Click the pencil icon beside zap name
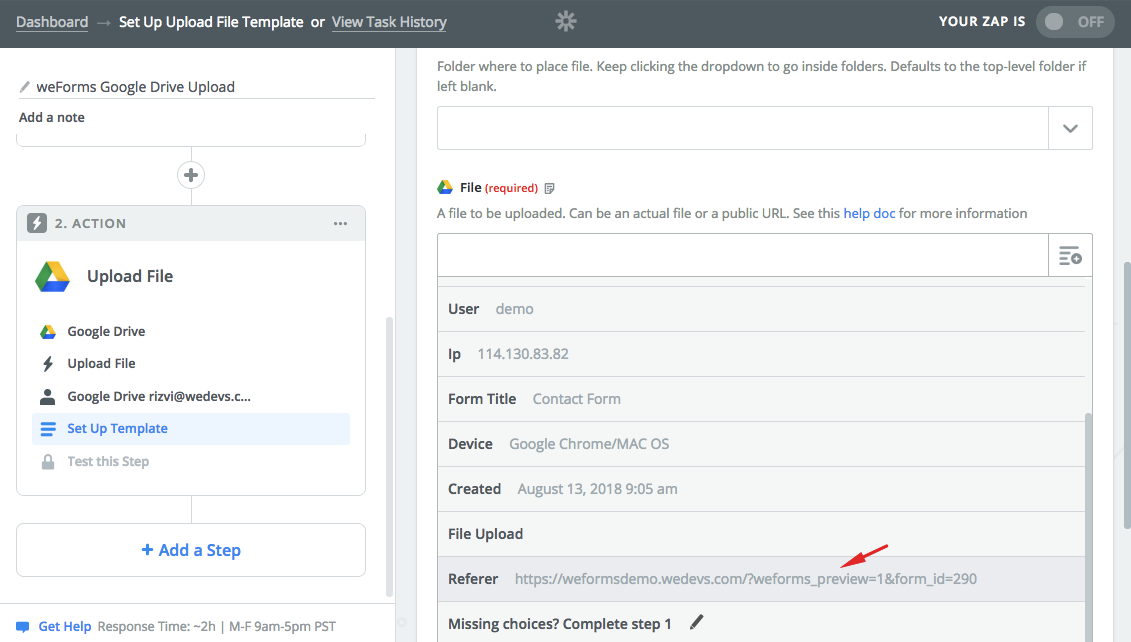The height and width of the screenshot is (642, 1131). 25,87
